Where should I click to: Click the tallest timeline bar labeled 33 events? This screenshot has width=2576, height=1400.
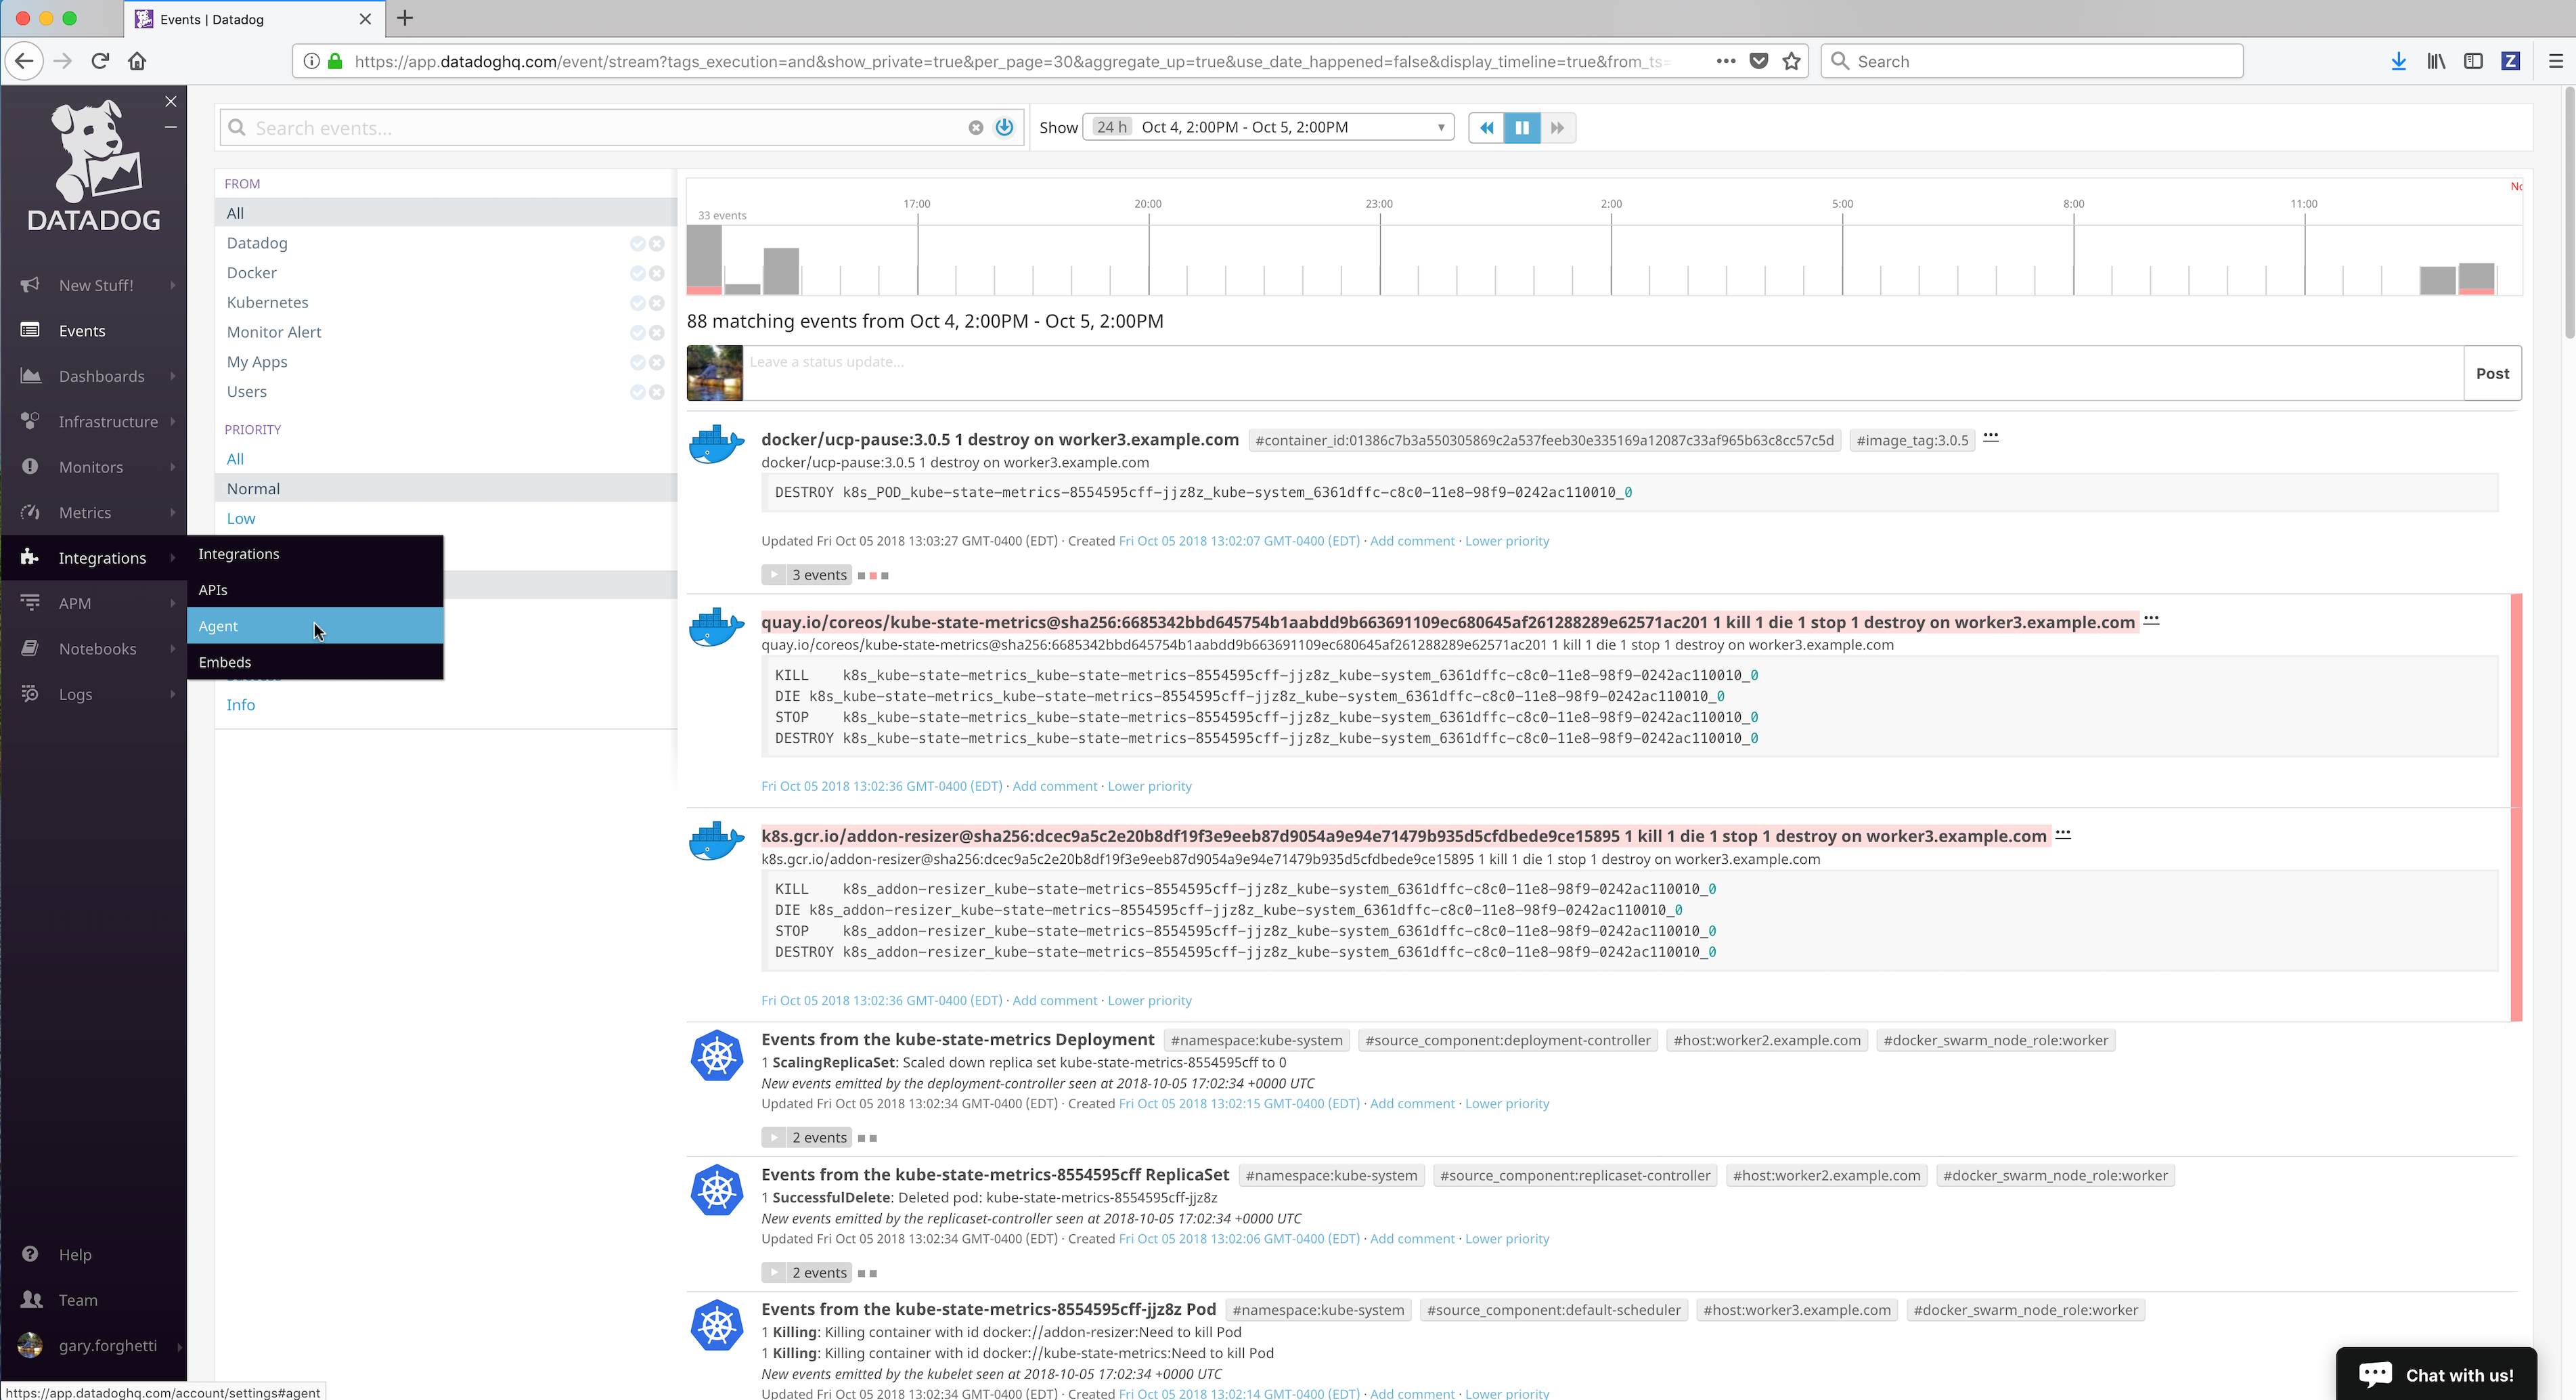pyautogui.click(x=704, y=259)
